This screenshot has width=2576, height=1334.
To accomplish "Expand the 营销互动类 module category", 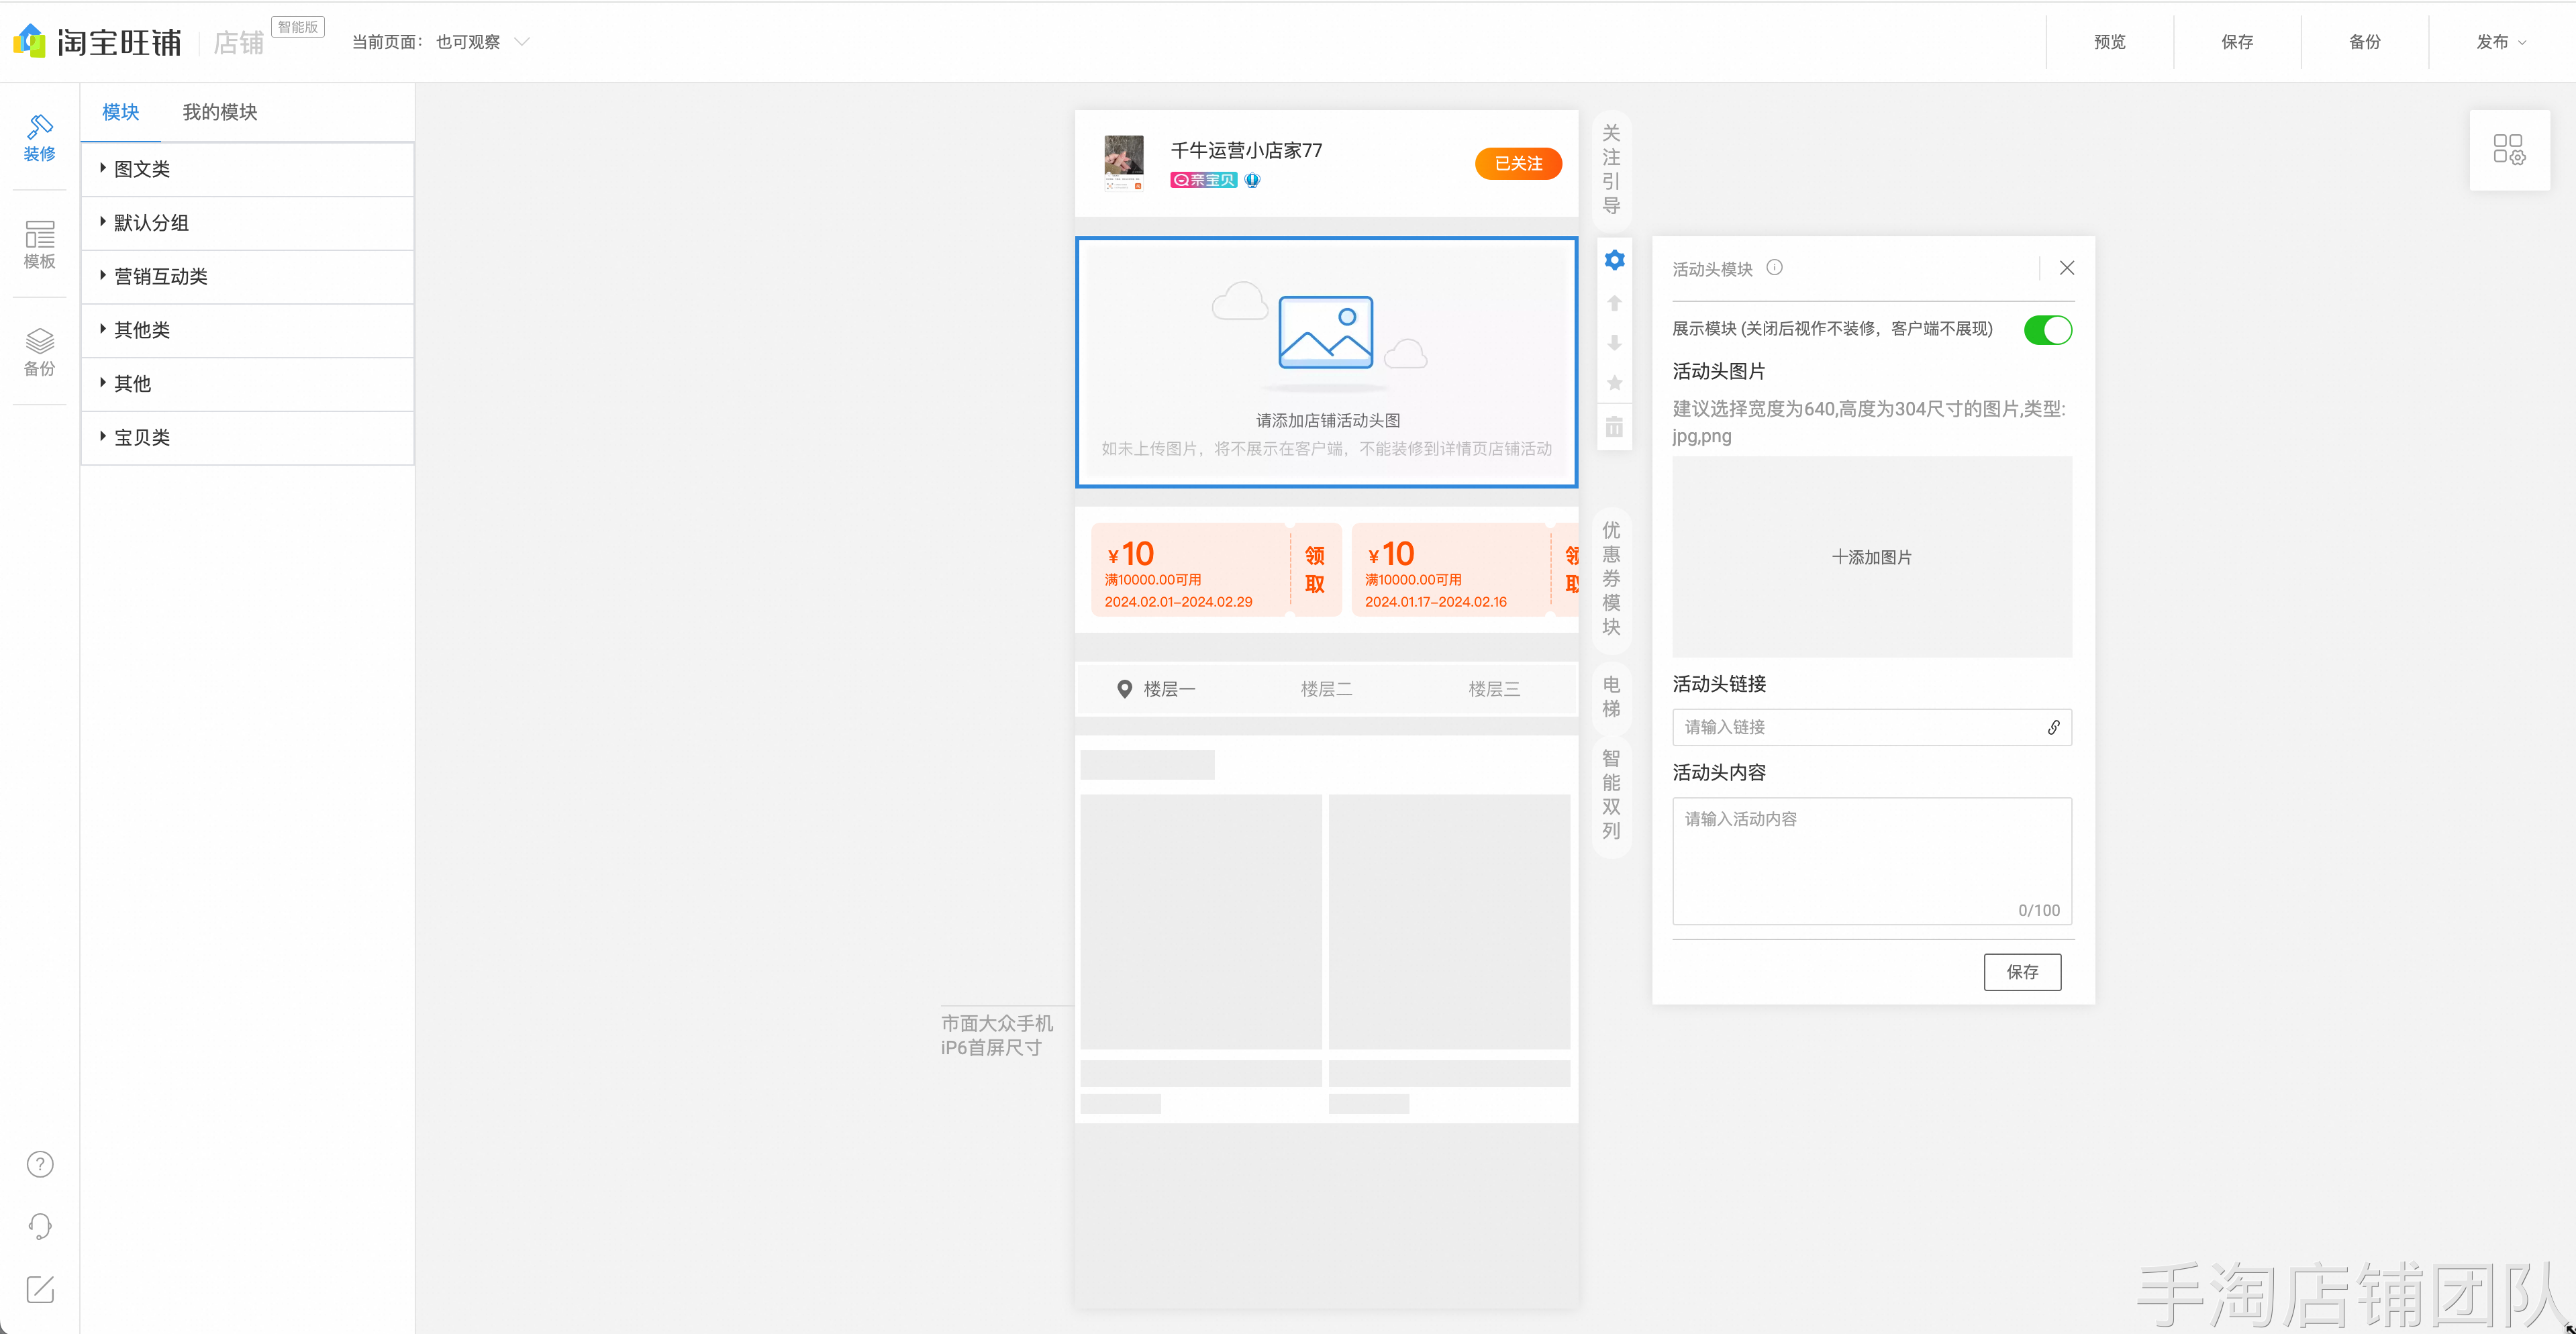I will [x=160, y=276].
